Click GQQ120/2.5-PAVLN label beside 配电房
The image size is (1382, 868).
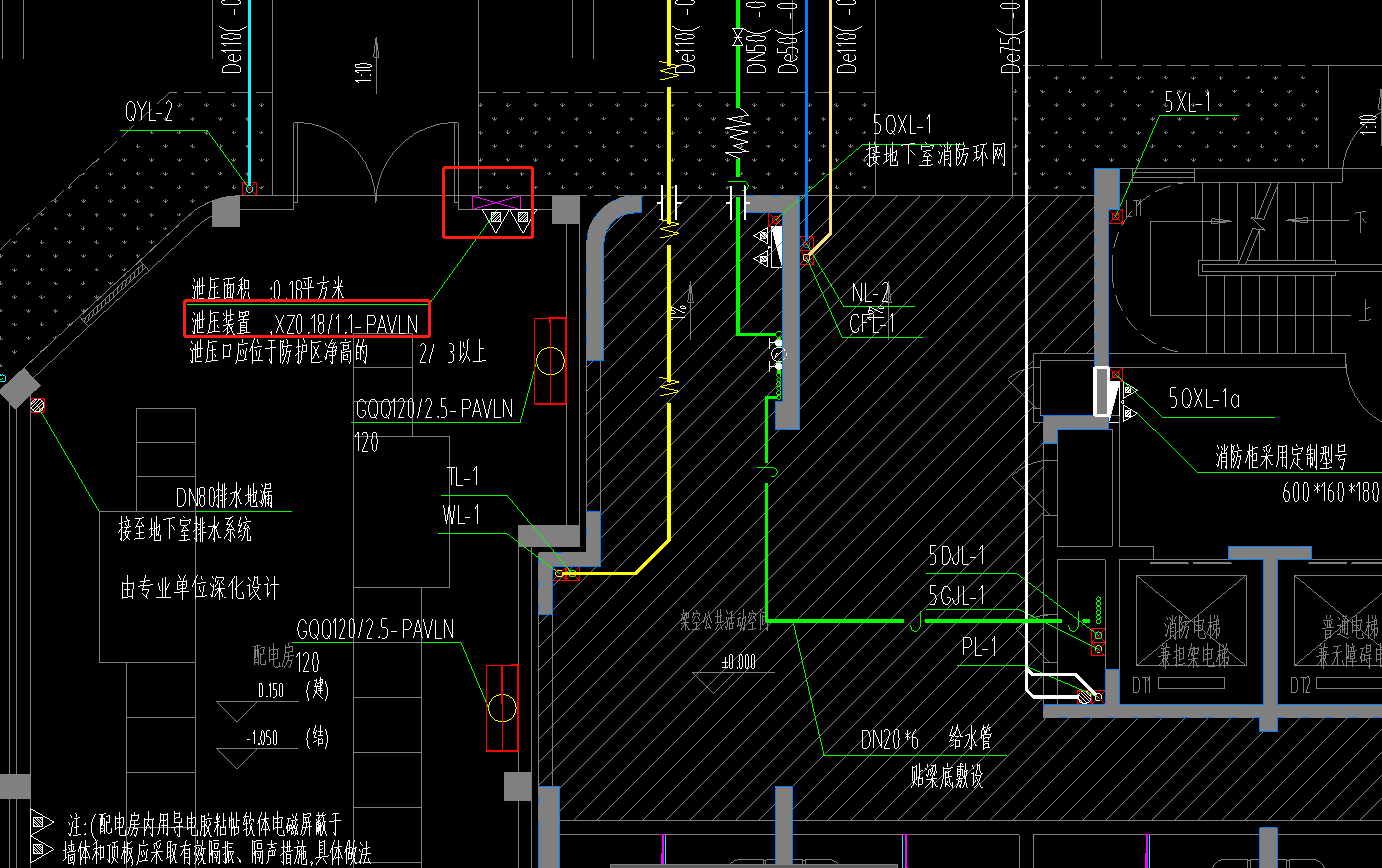[375, 629]
